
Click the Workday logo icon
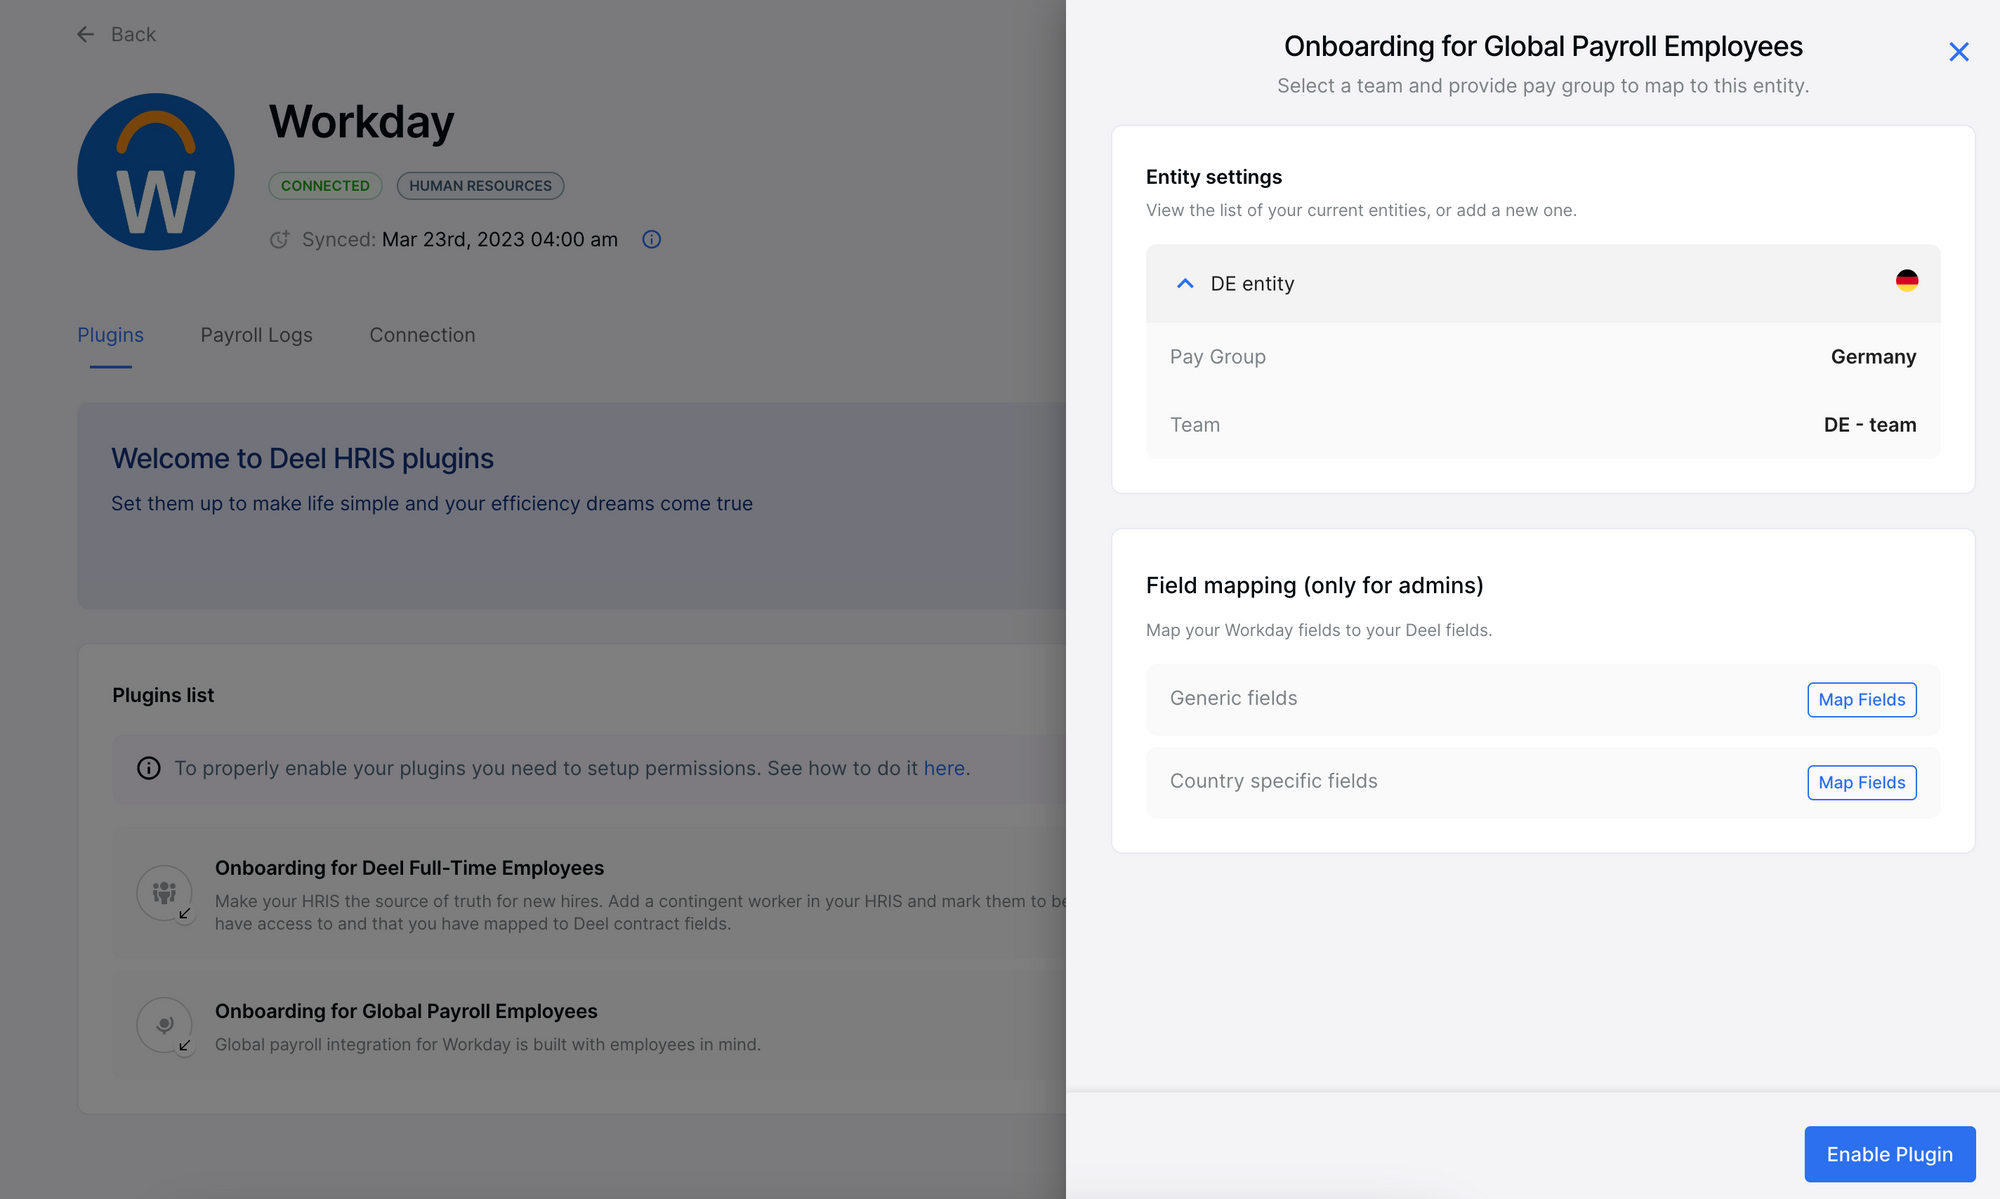(155, 171)
